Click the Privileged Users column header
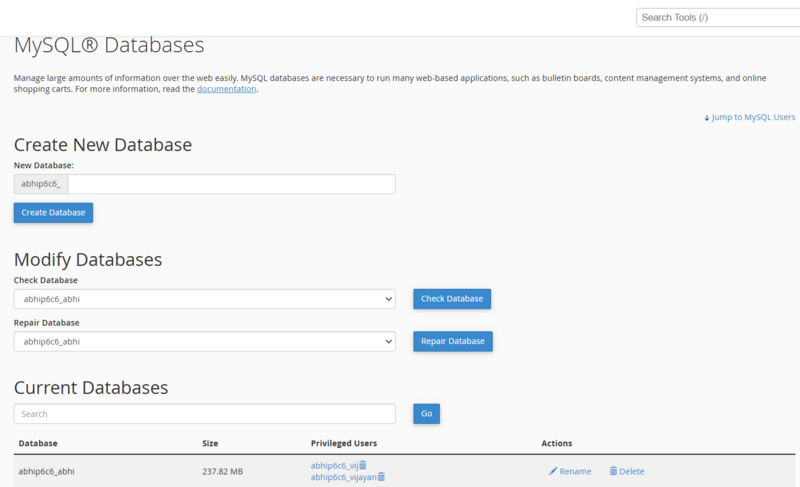Screen dimensions: 800x487 [344, 443]
